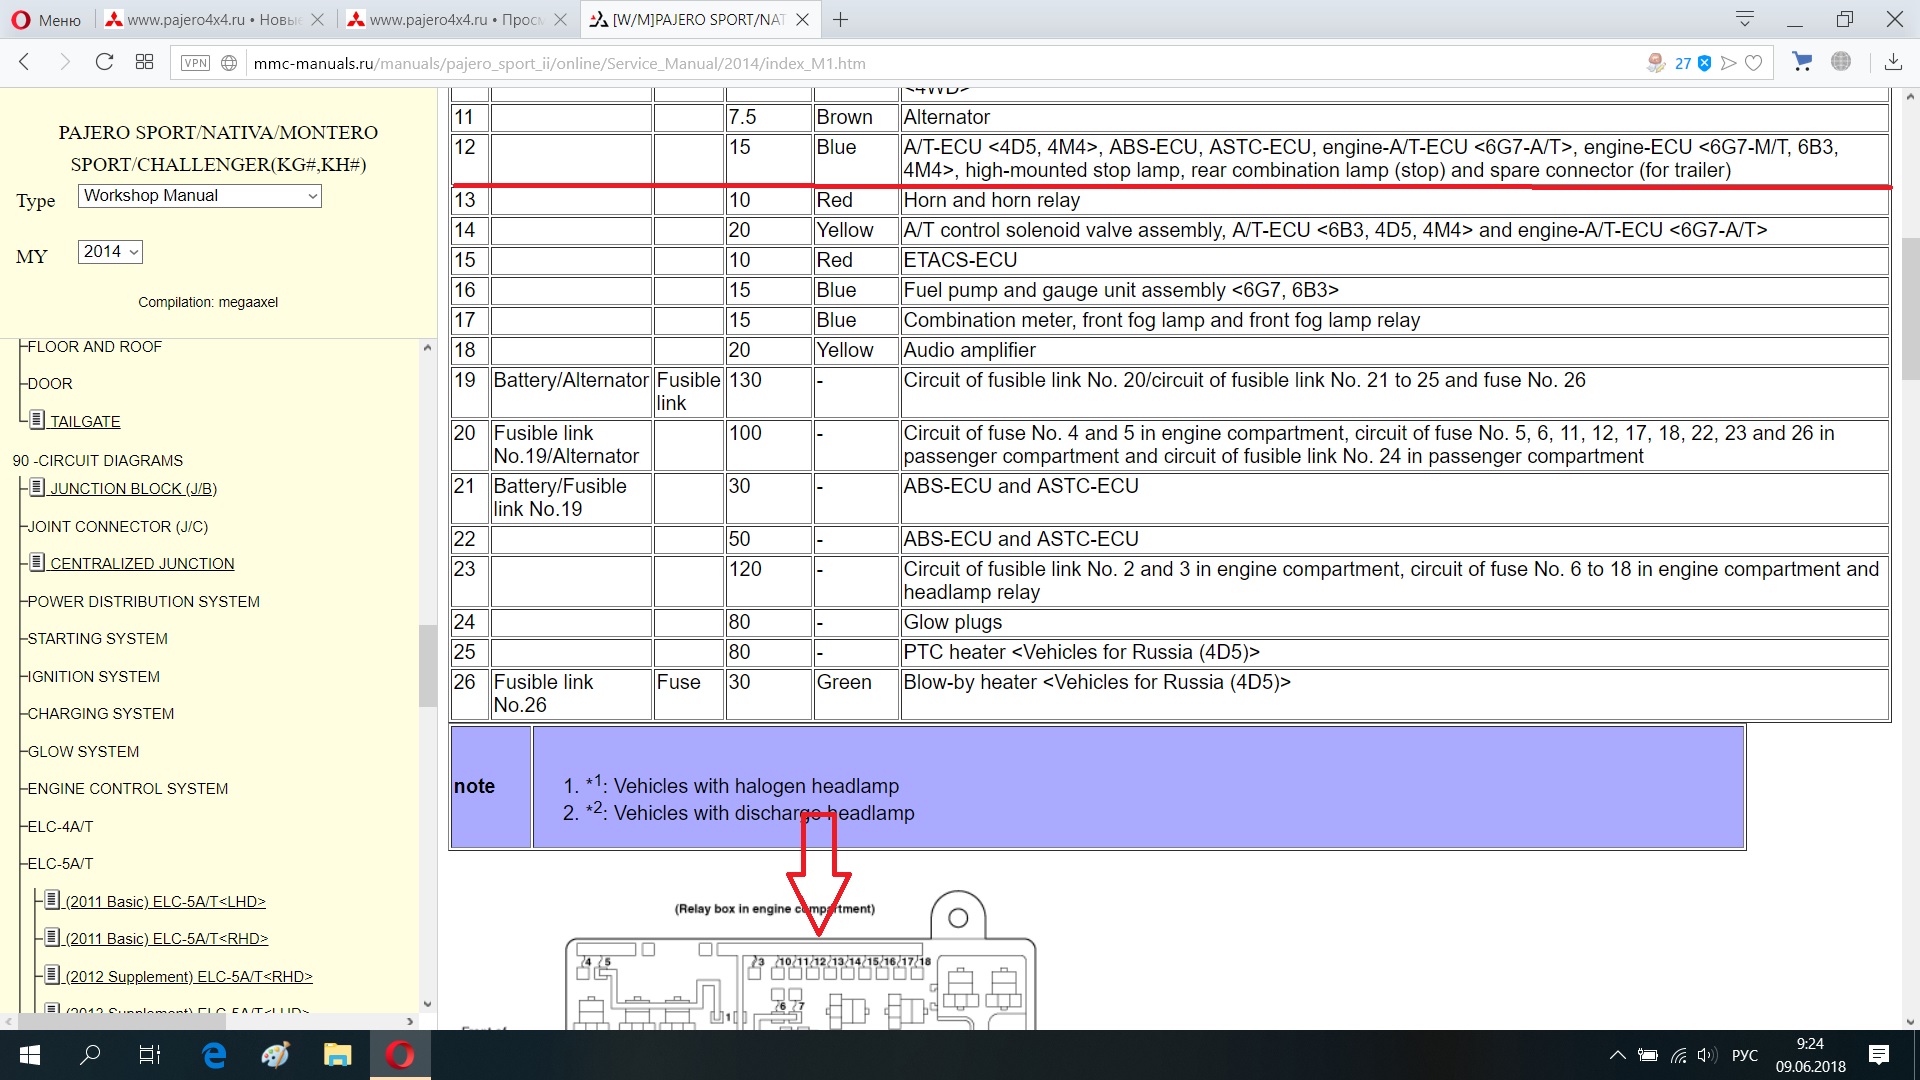Open the tab list menu icon
Image resolution: width=1920 pixels, height=1080 pixels.
click(x=1745, y=19)
